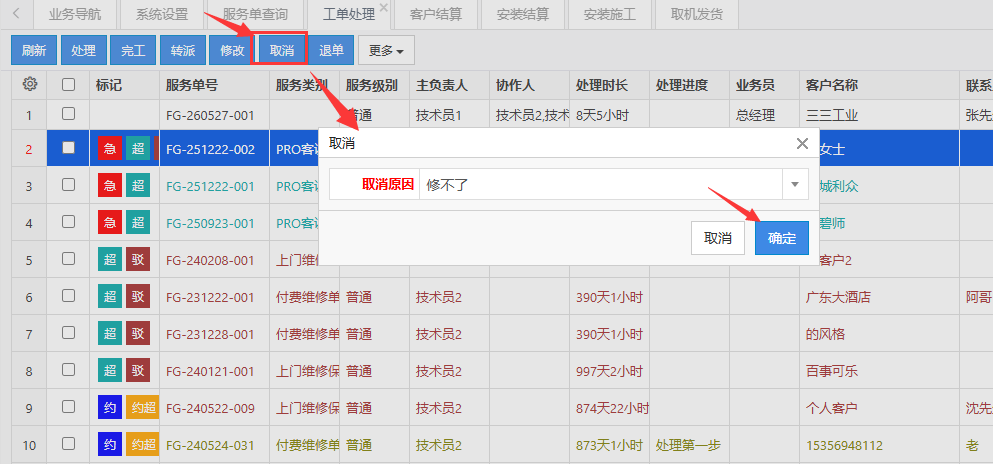Image resolution: width=993 pixels, height=464 pixels.
Task: Open the 更多 dropdown menu
Action: point(386,51)
